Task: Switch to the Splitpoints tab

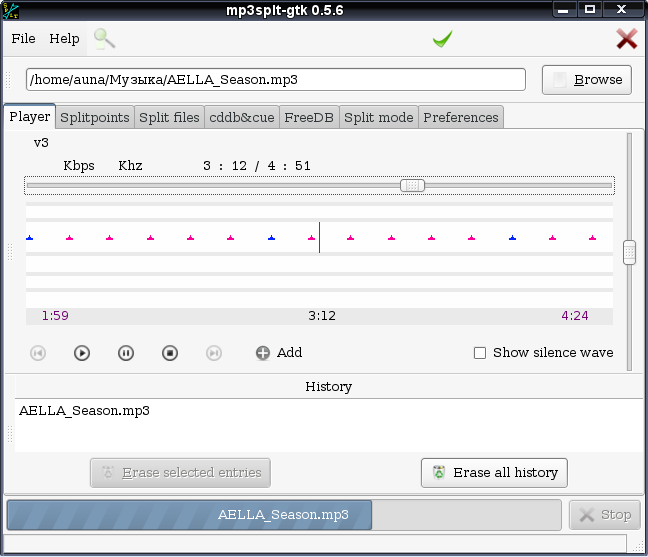Action: (95, 117)
